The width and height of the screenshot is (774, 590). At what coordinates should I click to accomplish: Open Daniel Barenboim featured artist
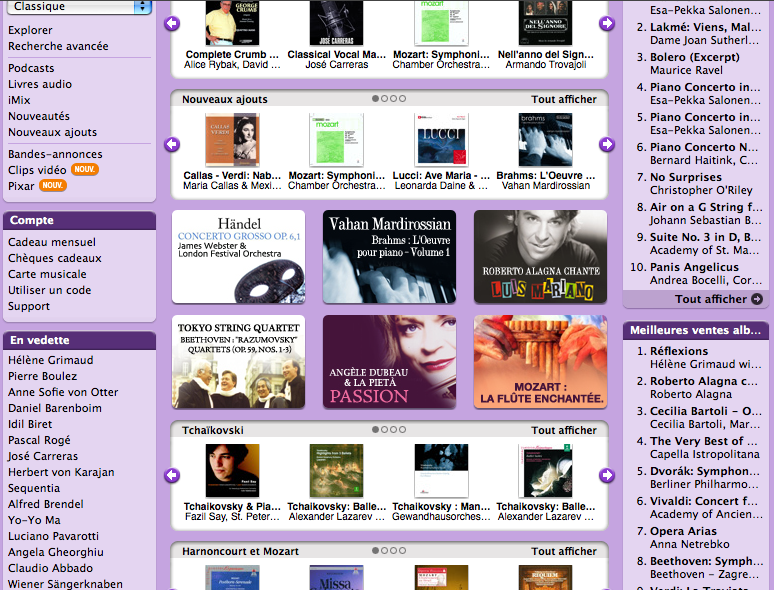point(55,408)
